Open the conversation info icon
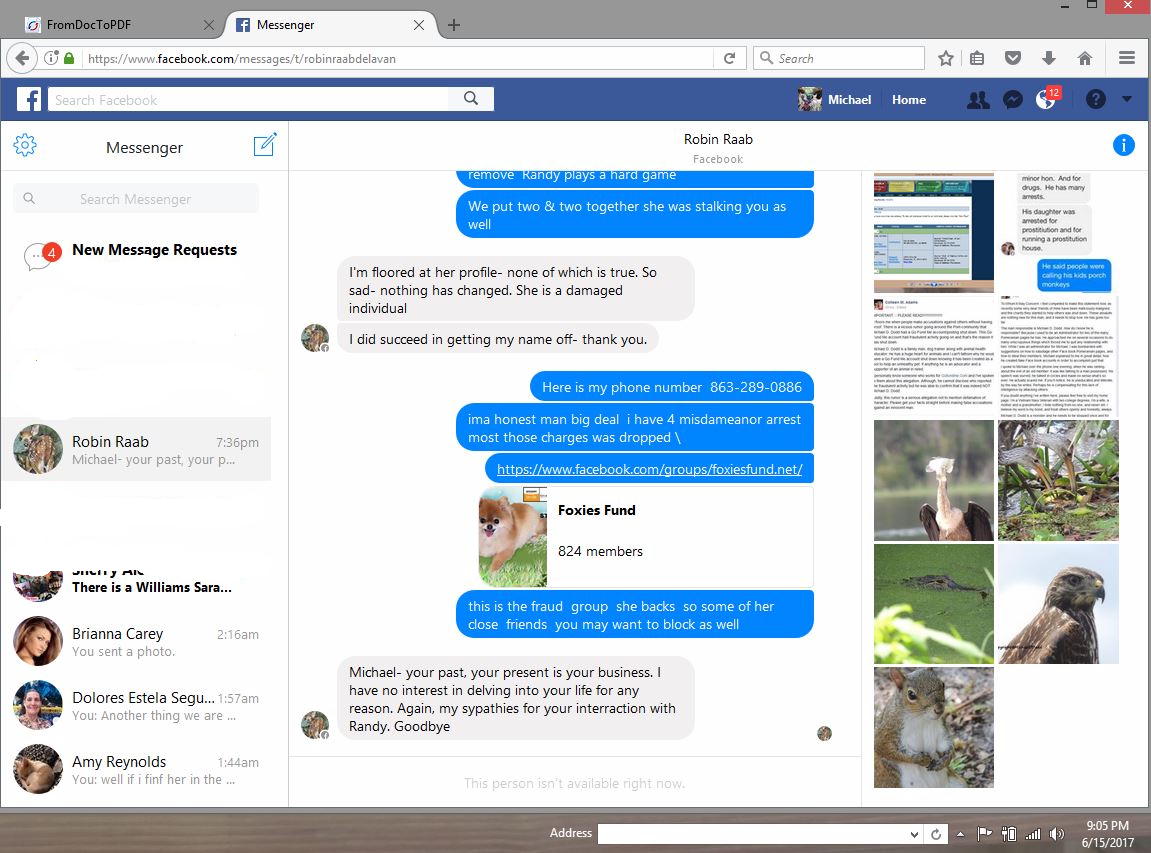 tap(1123, 145)
